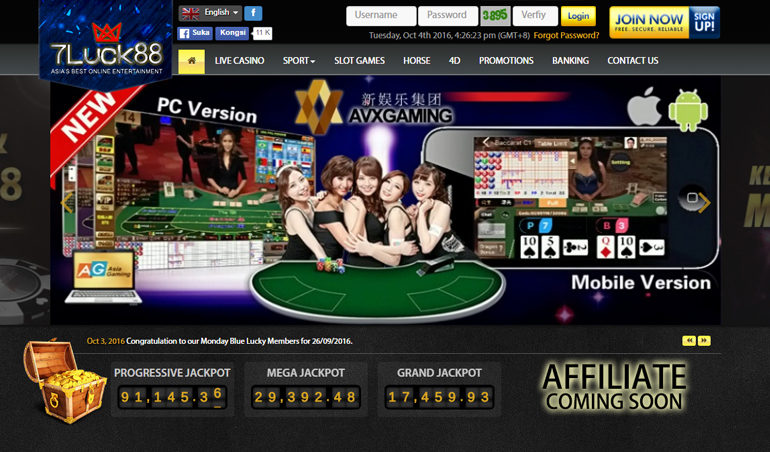770x452 pixels.
Task: Open the English language dropdown
Action: coord(210,13)
